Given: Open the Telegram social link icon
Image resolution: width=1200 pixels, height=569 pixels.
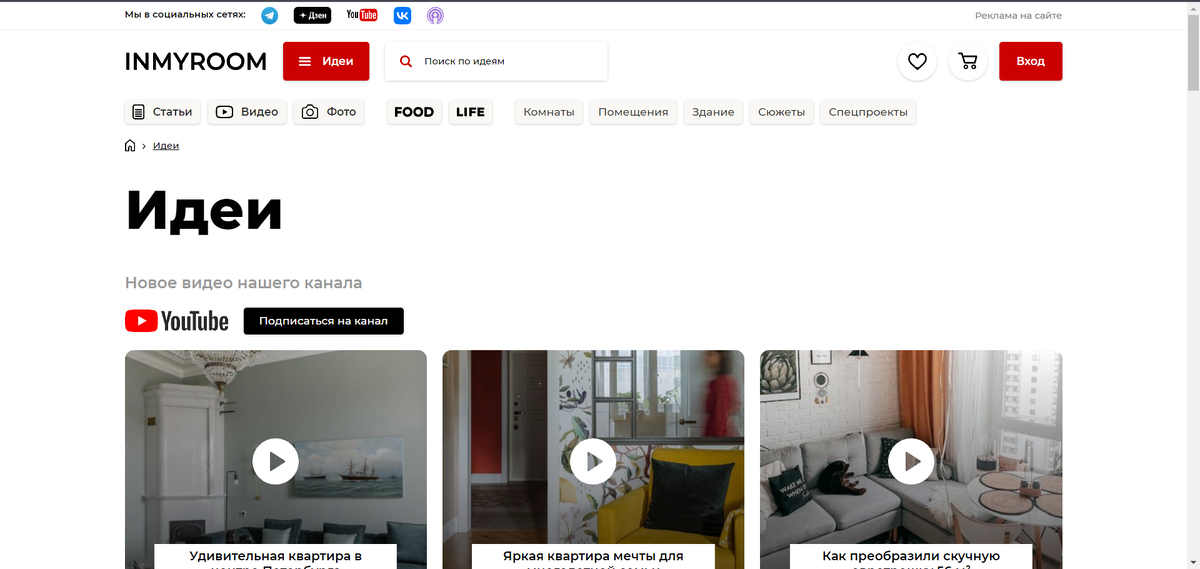Looking at the screenshot, I should [x=269, y=15].
